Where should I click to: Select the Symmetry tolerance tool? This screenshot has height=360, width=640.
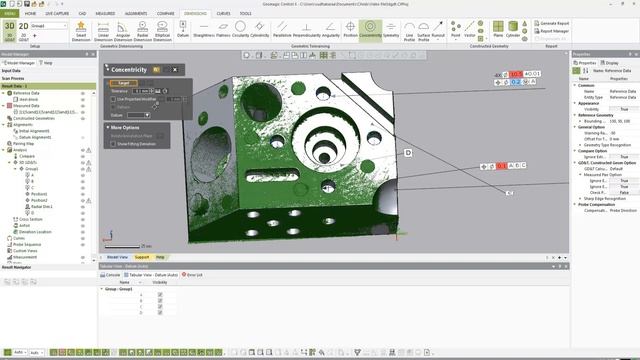pos(391,29)
